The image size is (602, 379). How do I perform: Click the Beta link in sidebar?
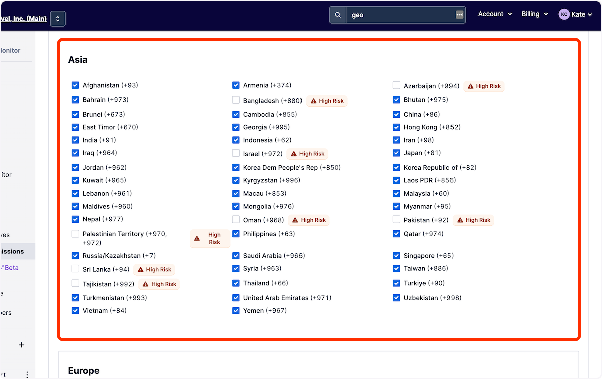10,268
